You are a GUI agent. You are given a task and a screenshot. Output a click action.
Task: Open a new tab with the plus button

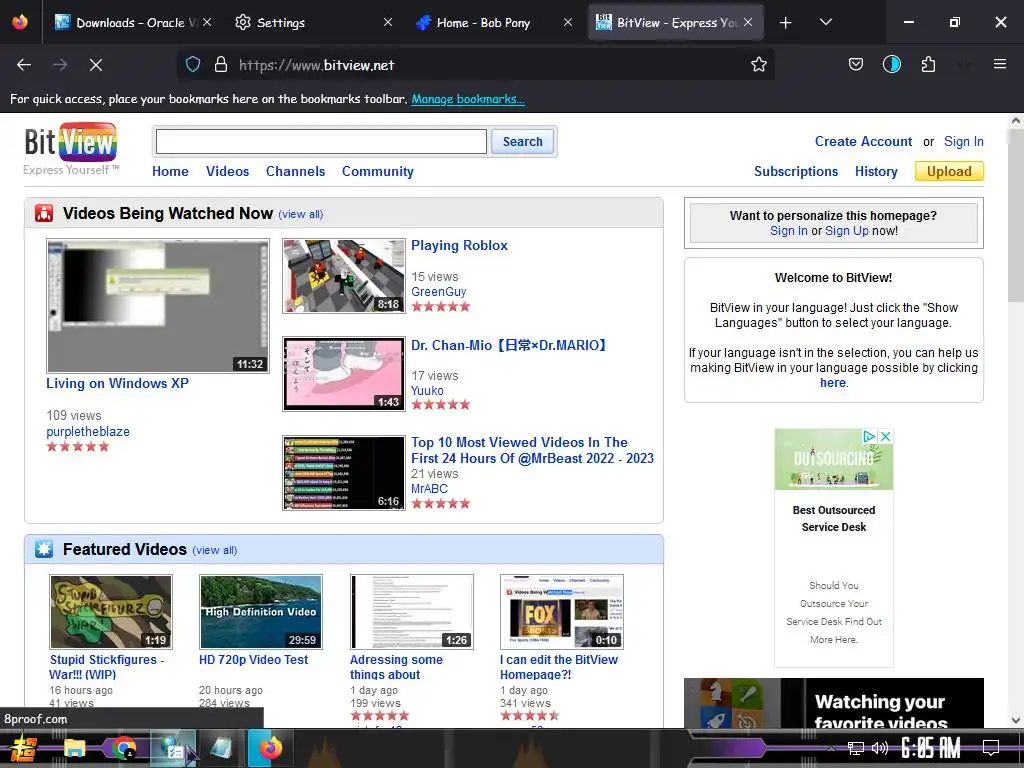click(x=785, y=23)
